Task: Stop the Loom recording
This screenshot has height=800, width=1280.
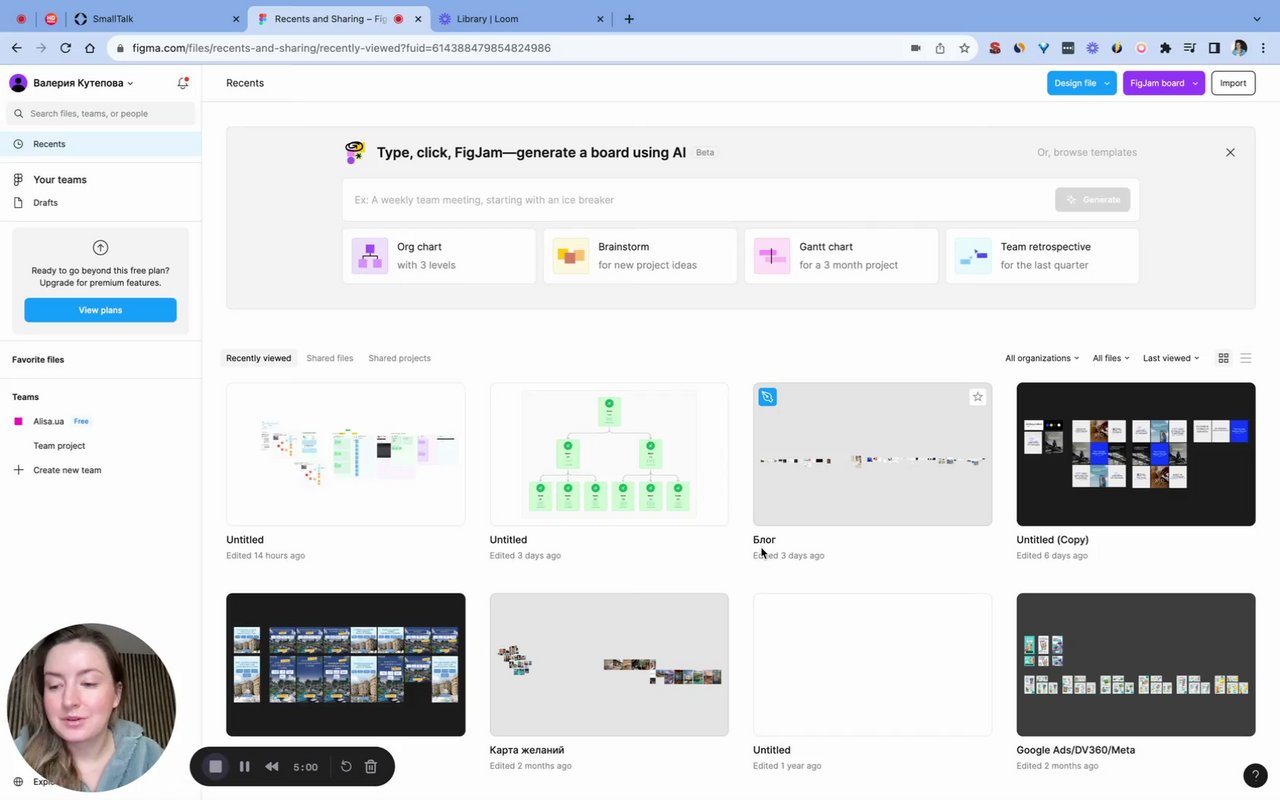Action: (215, 767)
